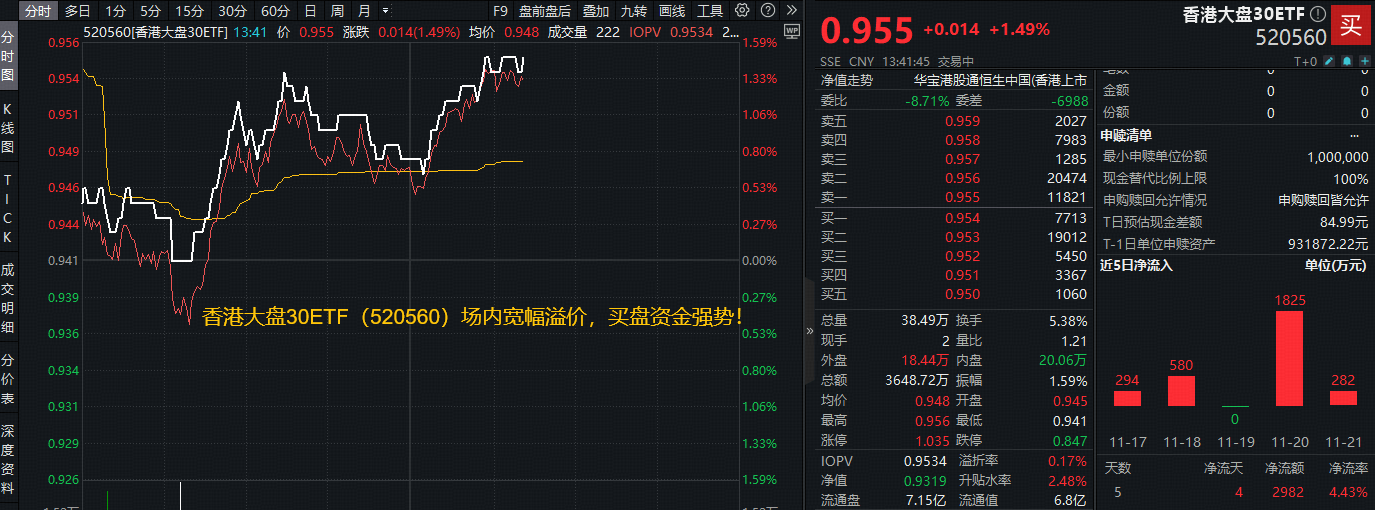The height and width of the screenshot is (510, 1375).
Task: Open the period dropdown arrow after 月
Action: (385, 11)
